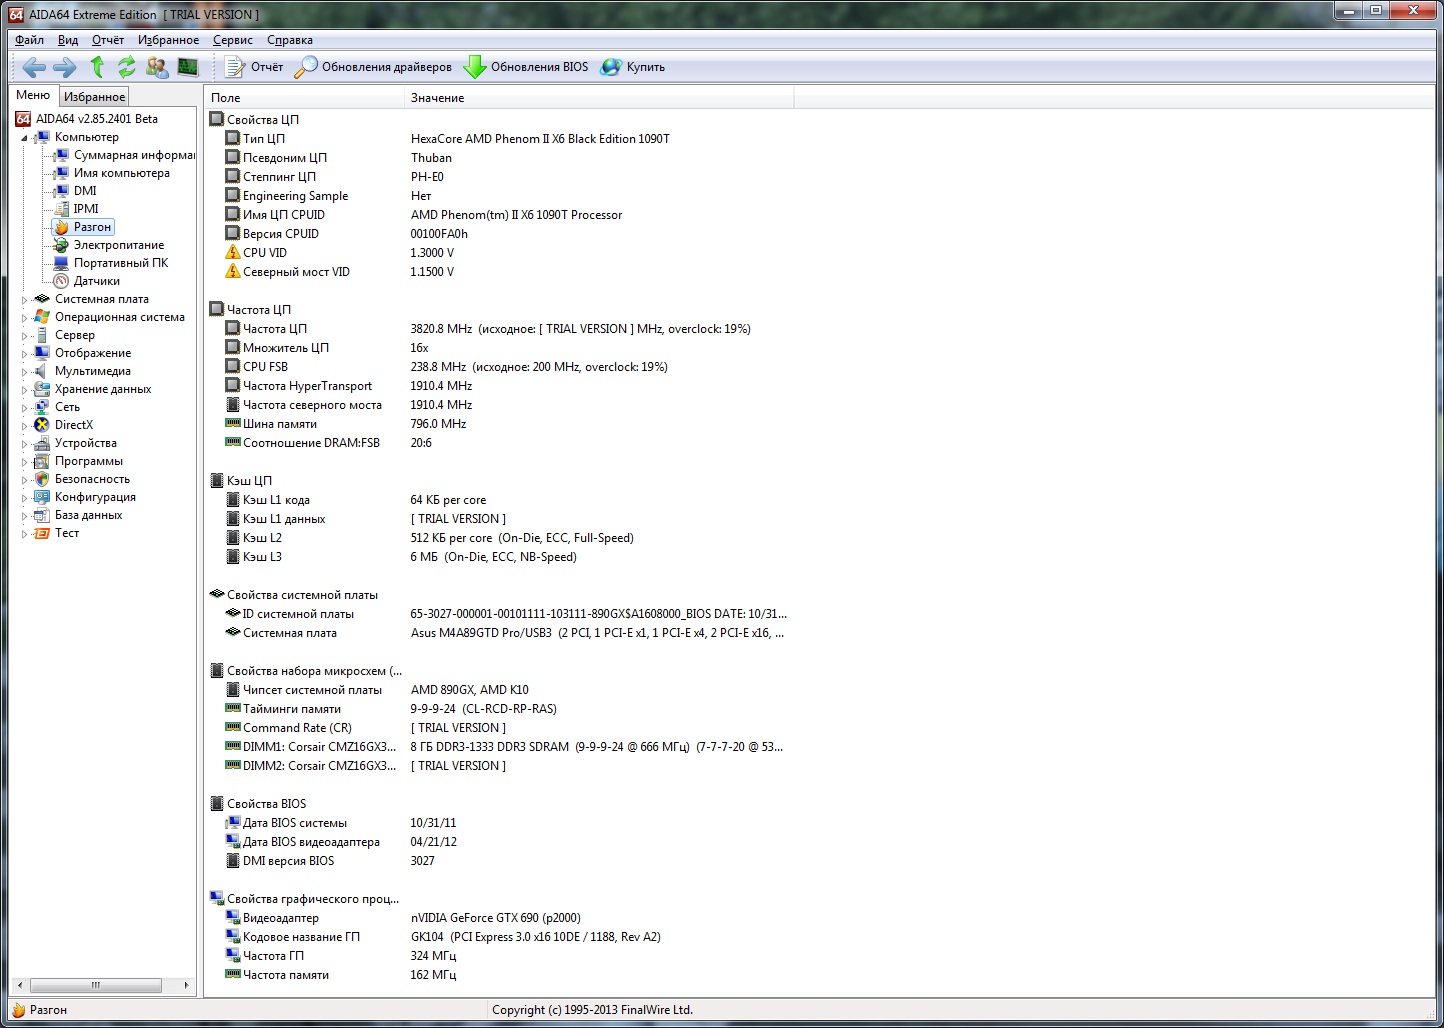
Task: Expand the Отображение tree node
Action: (24, 354)
